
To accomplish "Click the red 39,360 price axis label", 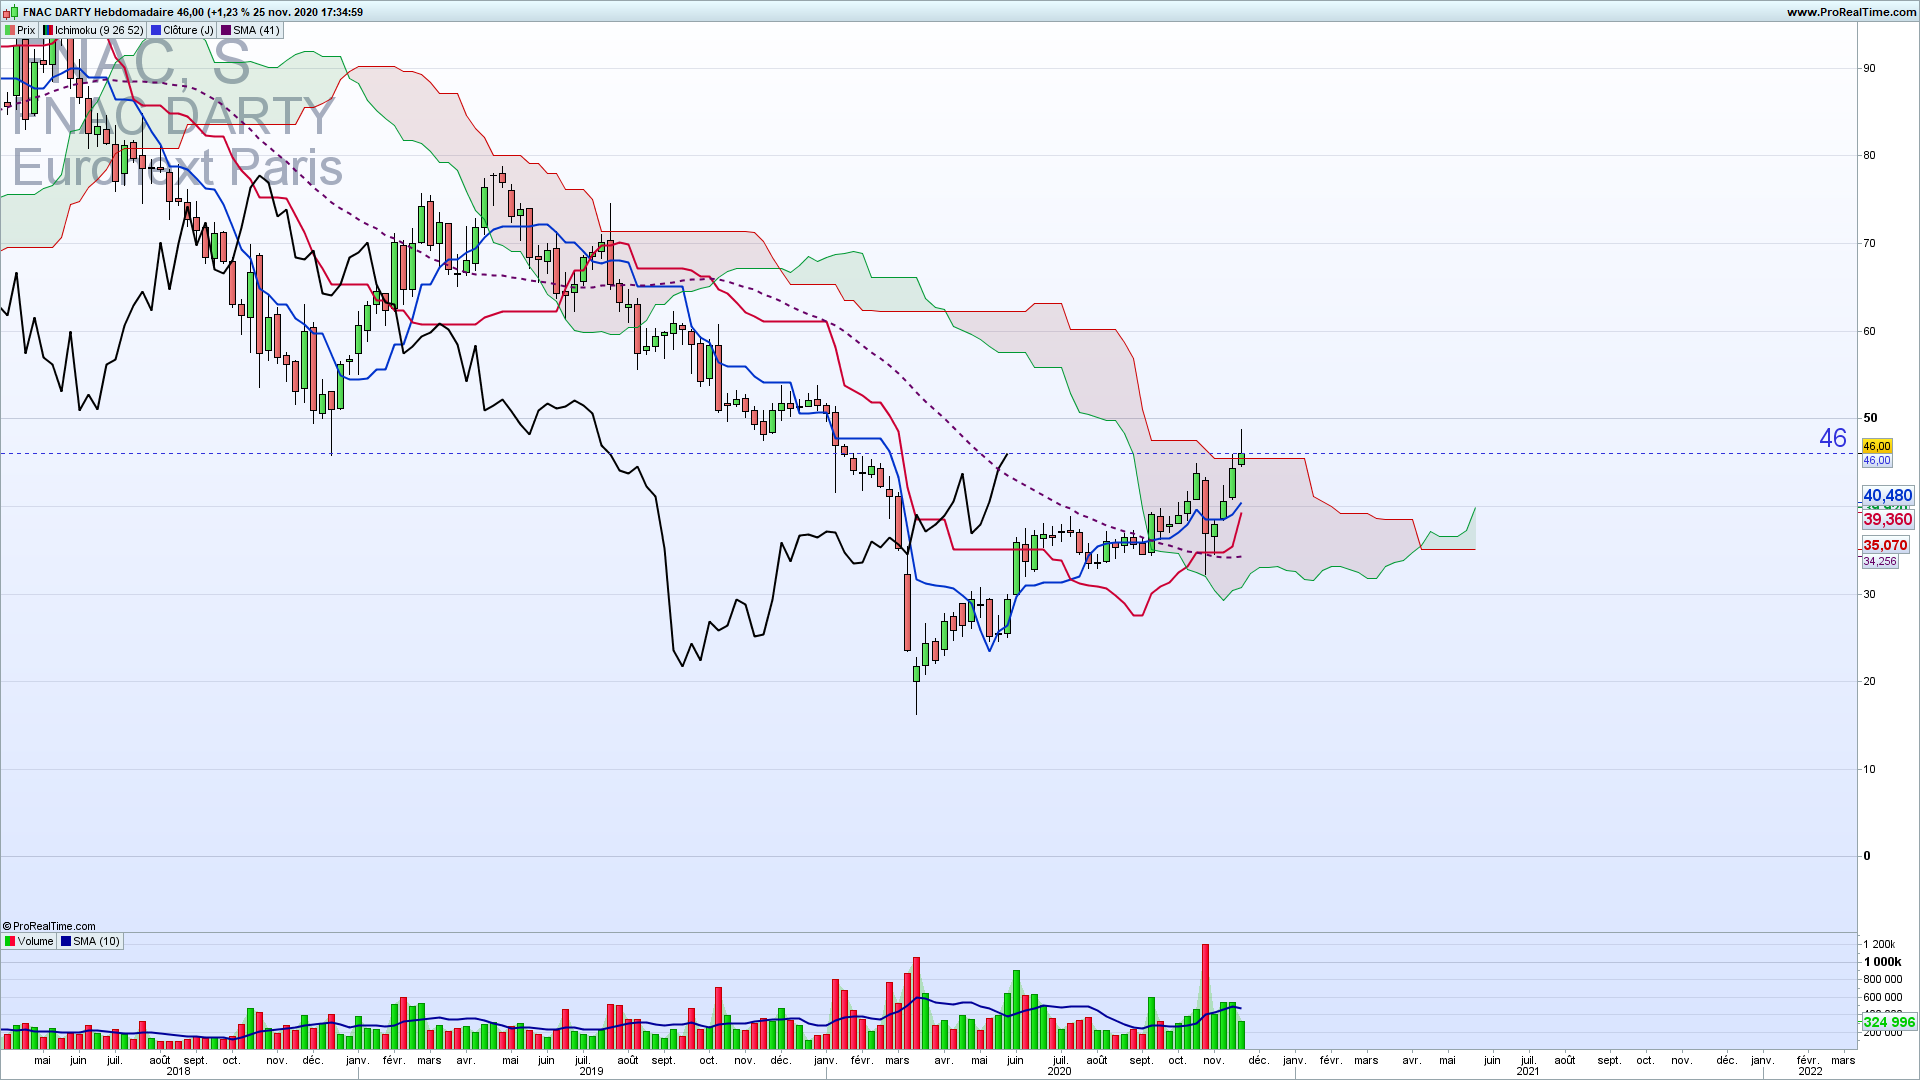I will (1887, 520).
